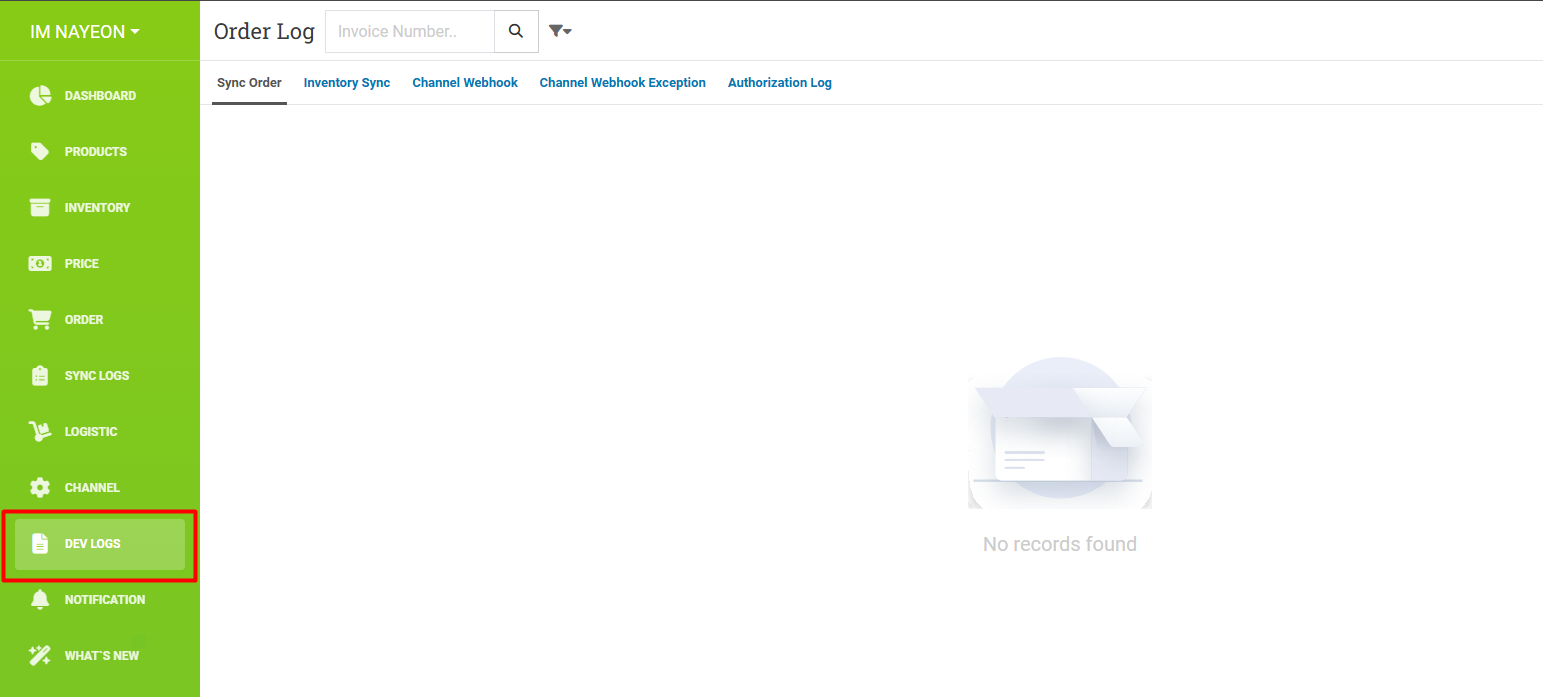Switch to the Inventory Sync tab
The width and height of the screenshot is (1543, 697).
[347, 83]
